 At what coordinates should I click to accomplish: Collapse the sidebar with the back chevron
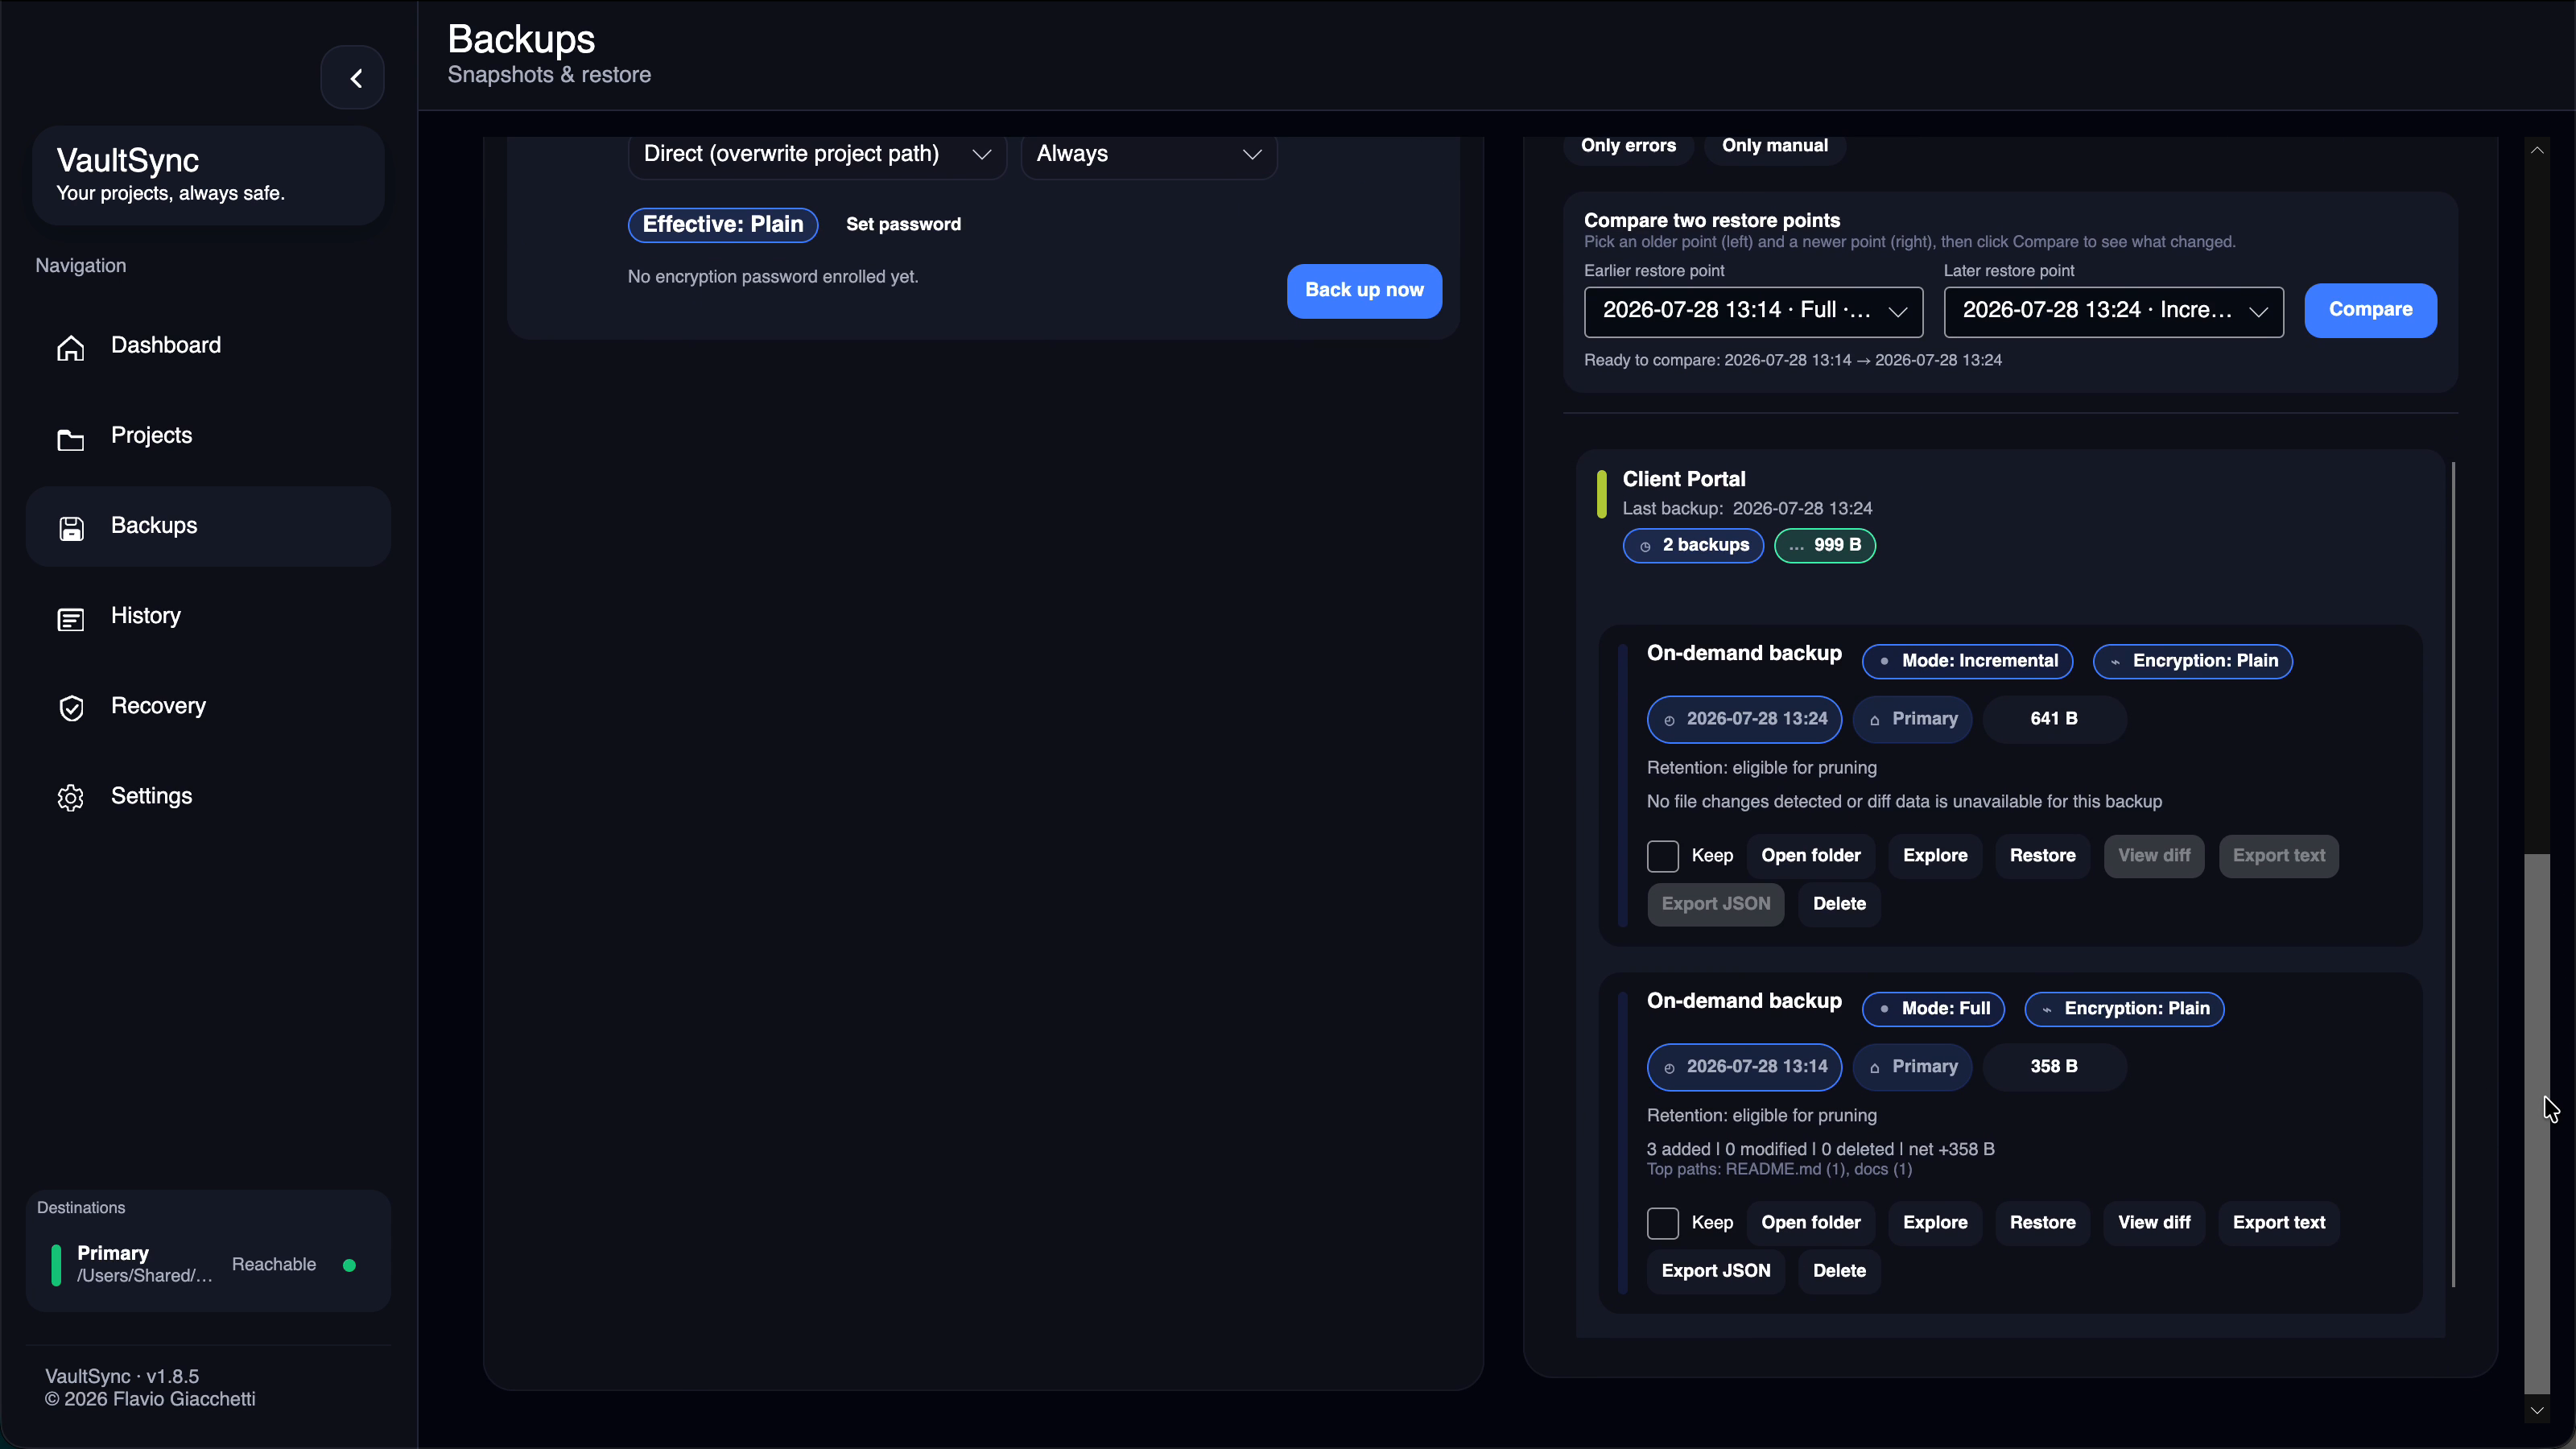pos(352,78)
